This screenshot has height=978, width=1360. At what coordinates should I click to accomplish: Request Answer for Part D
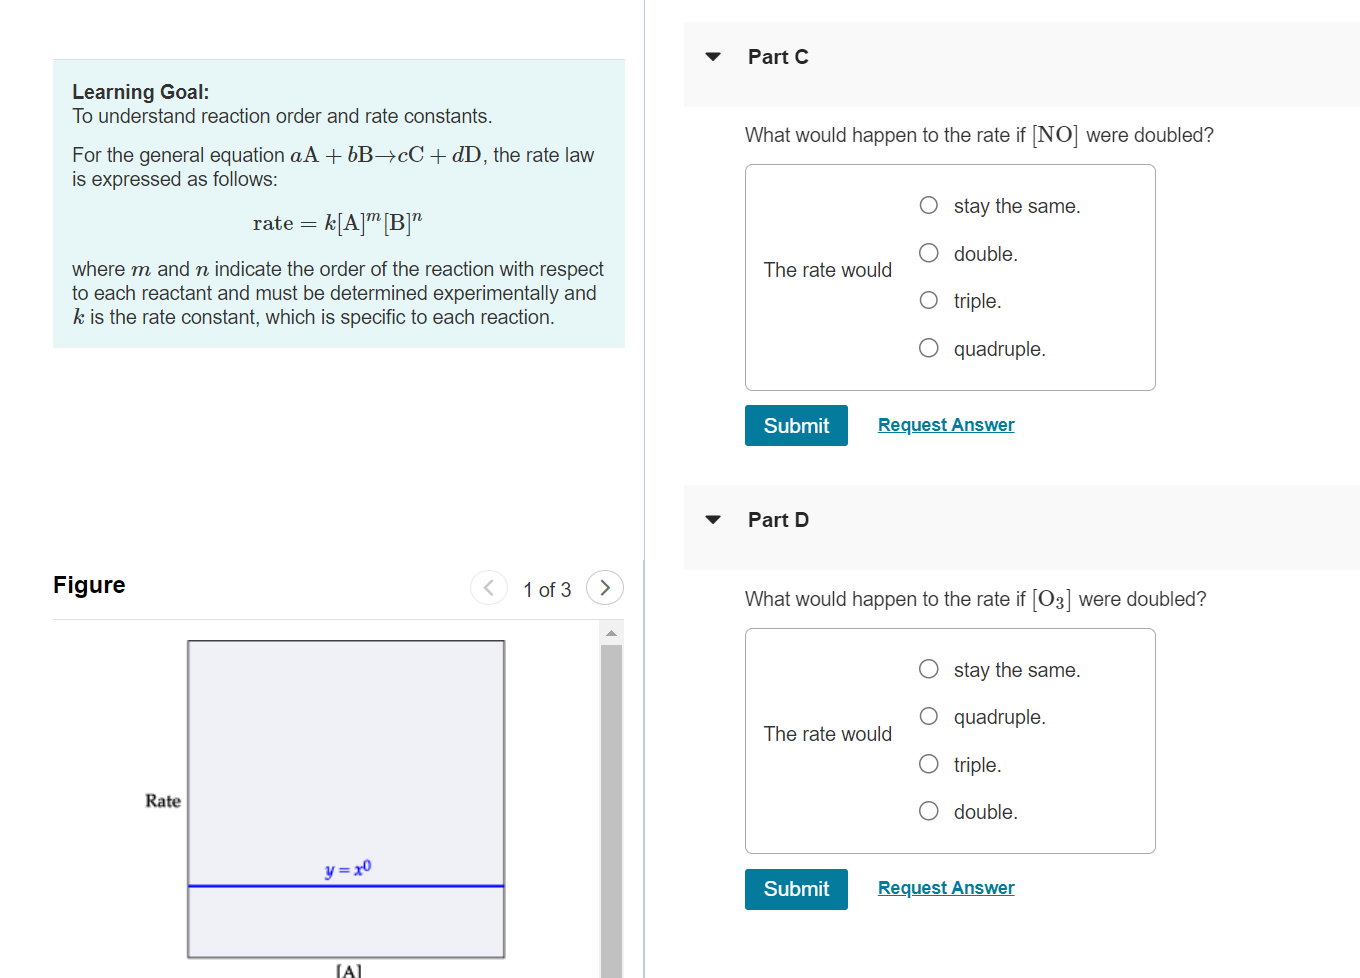point(946,888)
